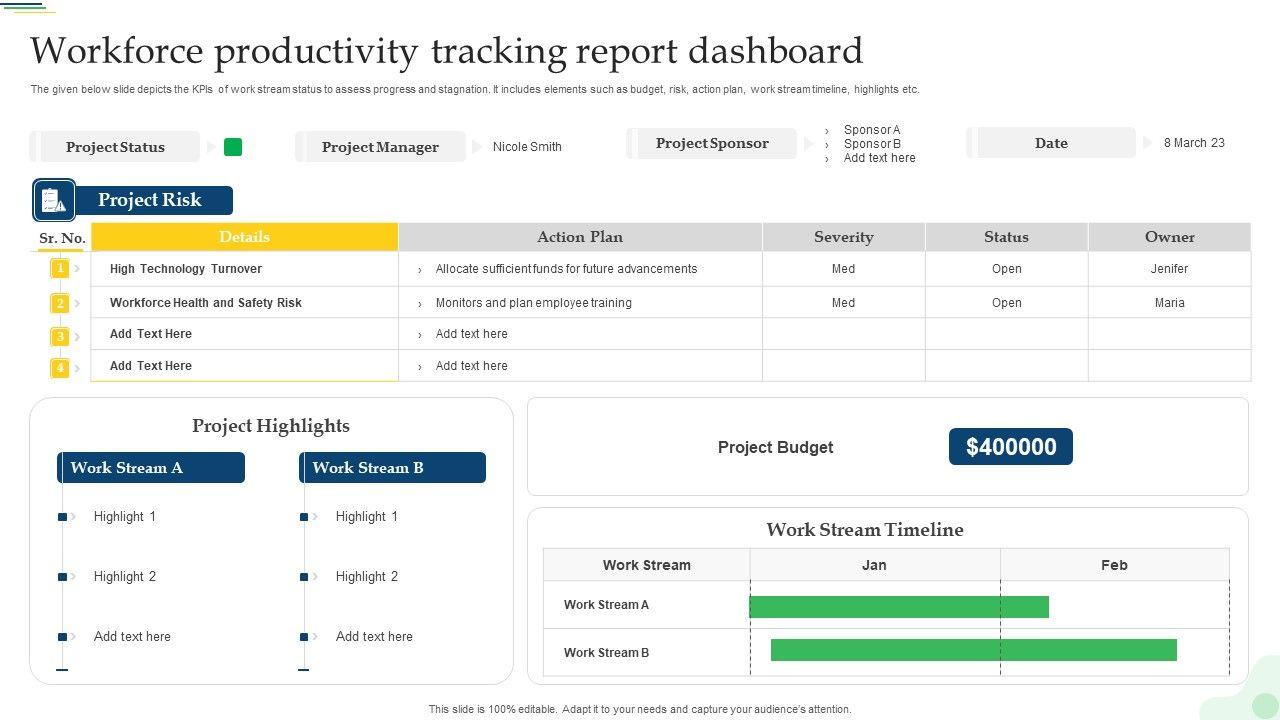This screenshot has width=1280, height=720.
Task: Click the Owner column header
Action: point(1170,237)
